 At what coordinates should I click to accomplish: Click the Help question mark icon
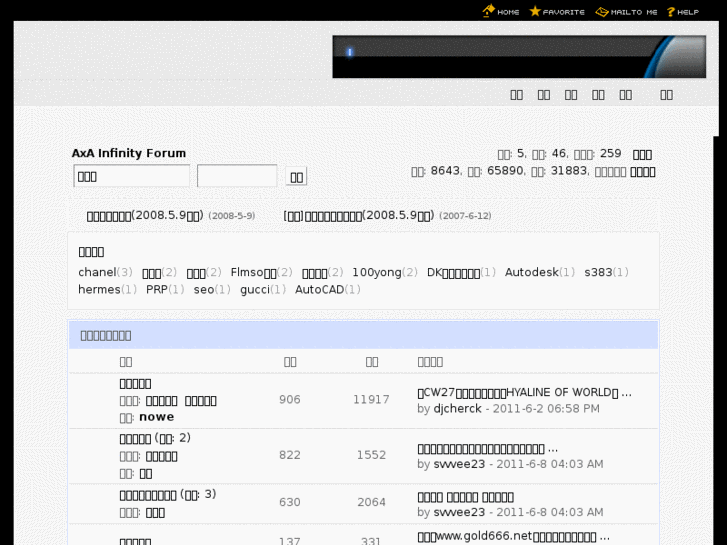[671, 11]
